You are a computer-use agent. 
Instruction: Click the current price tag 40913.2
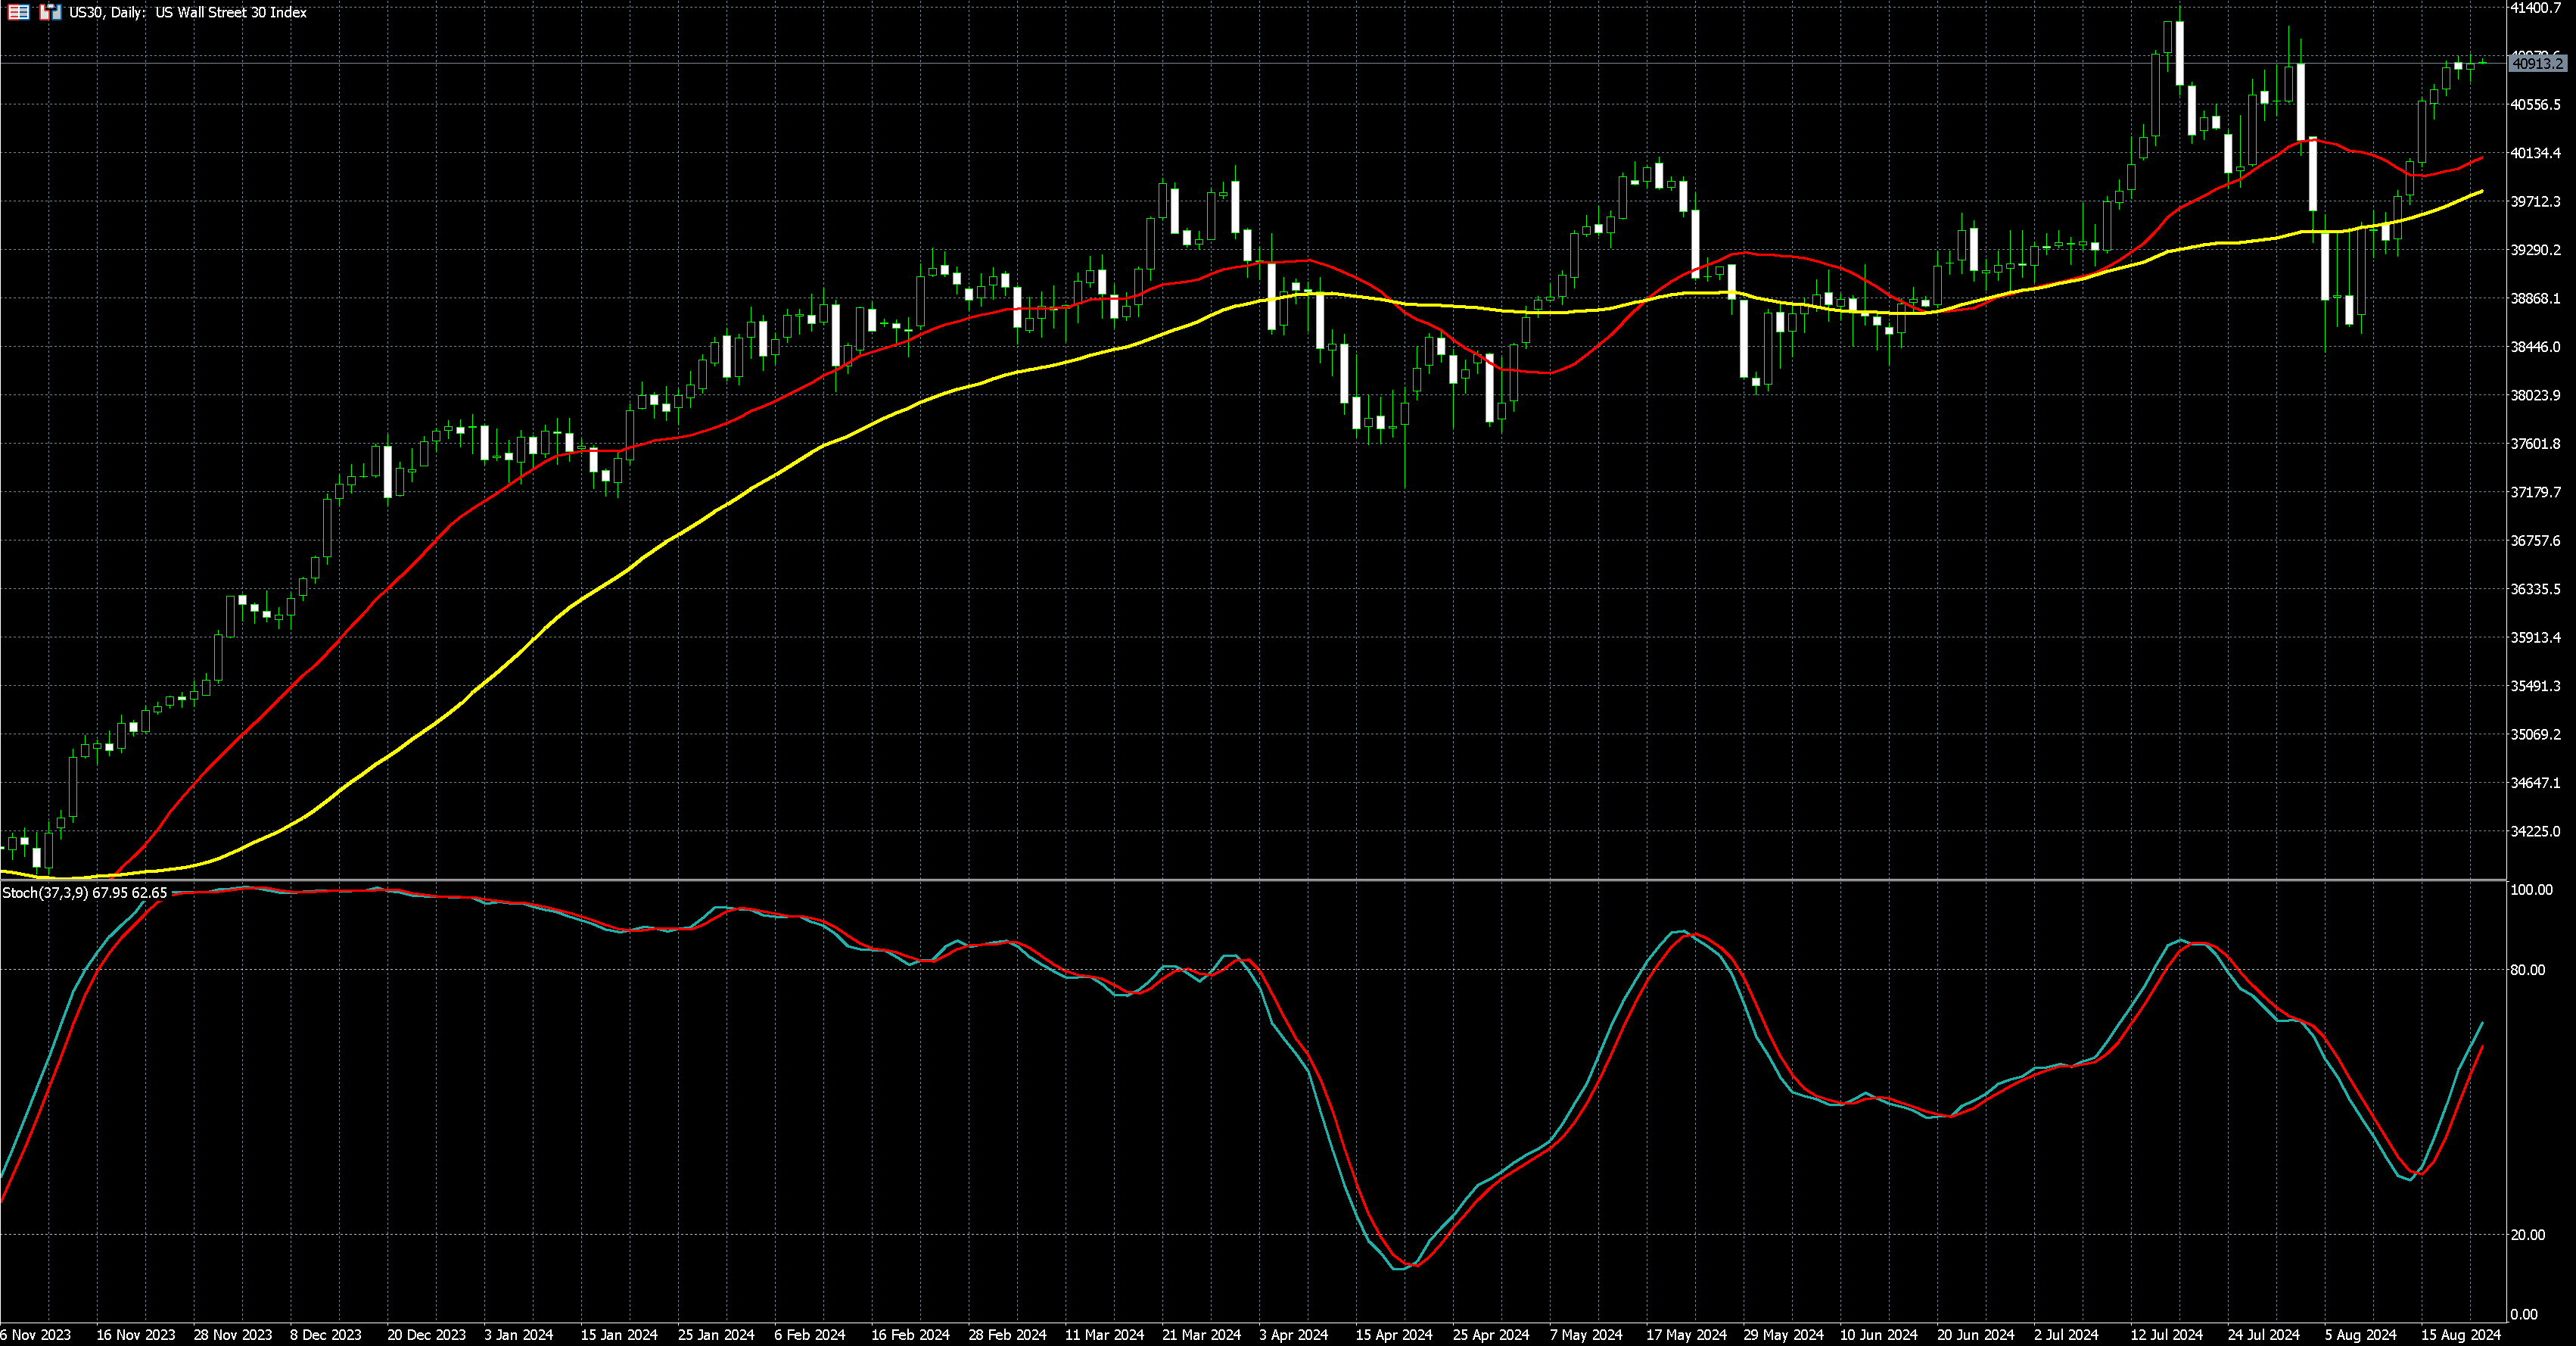coord(2537,63)
